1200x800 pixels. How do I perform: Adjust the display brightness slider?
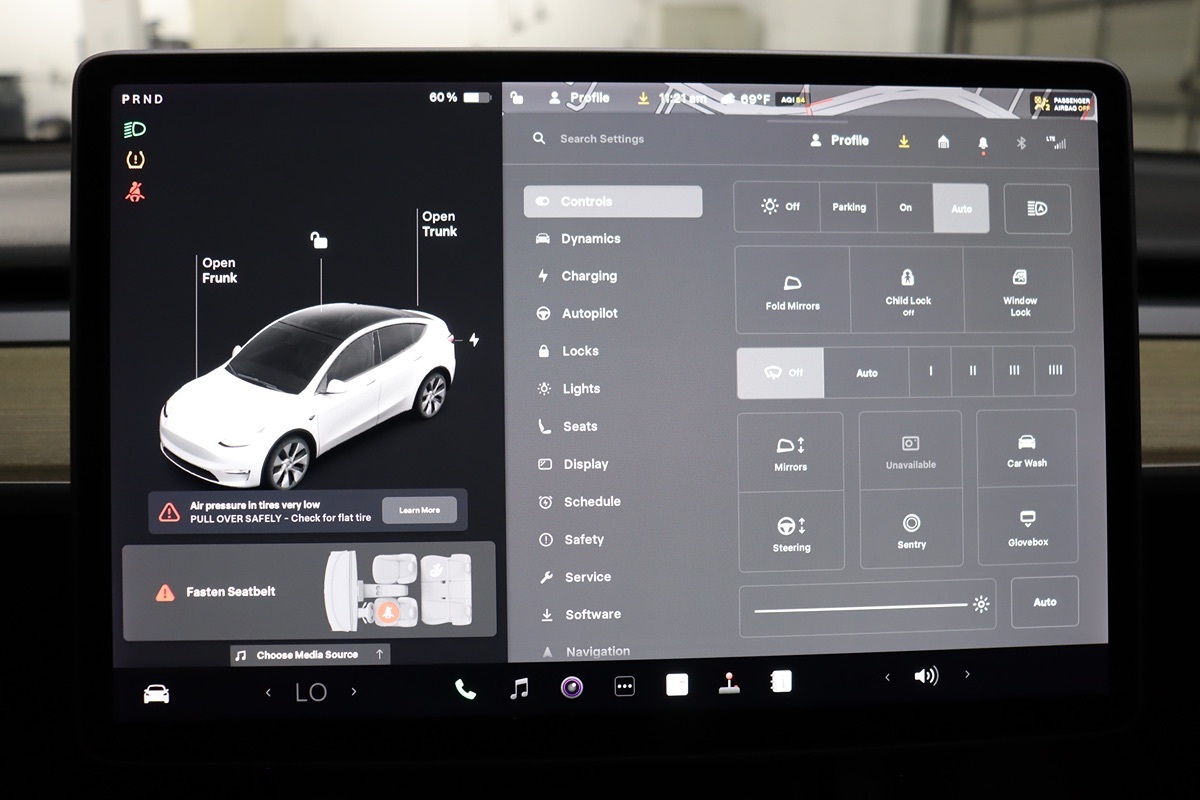pyautogui.click(x=860, y=606)
